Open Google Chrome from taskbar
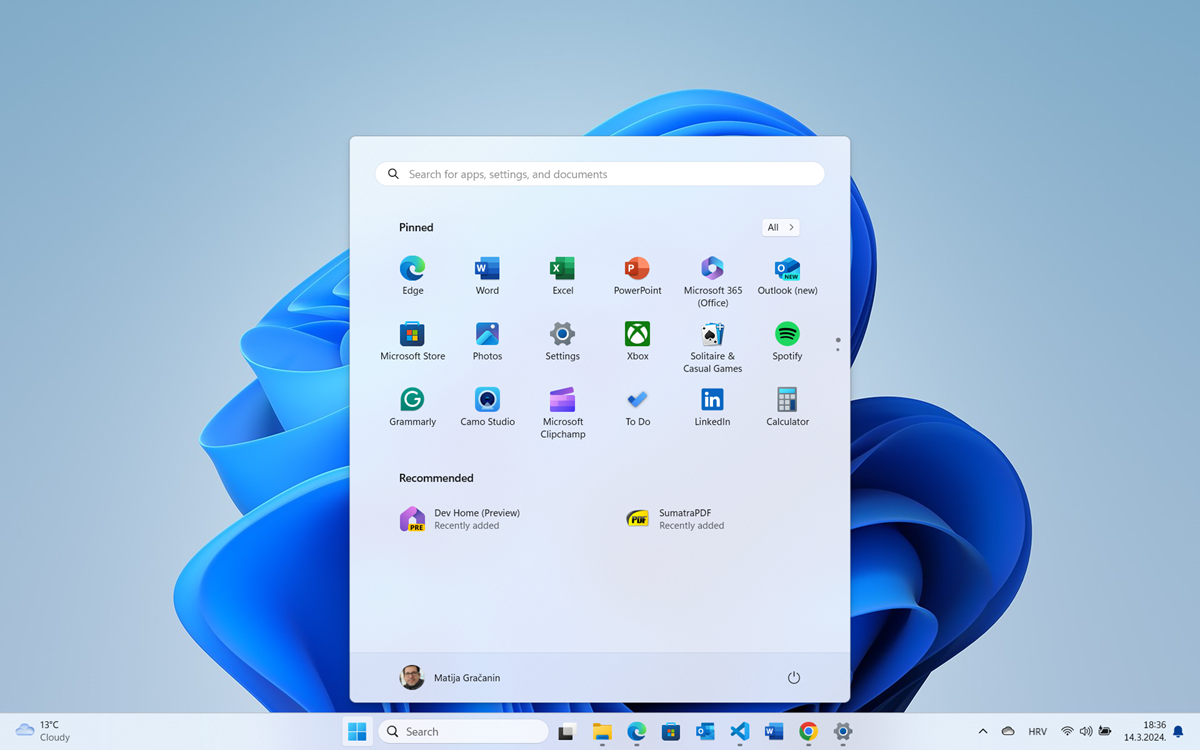The height and width of the screenshot is (750, 1200). click(x=808, y=732)
